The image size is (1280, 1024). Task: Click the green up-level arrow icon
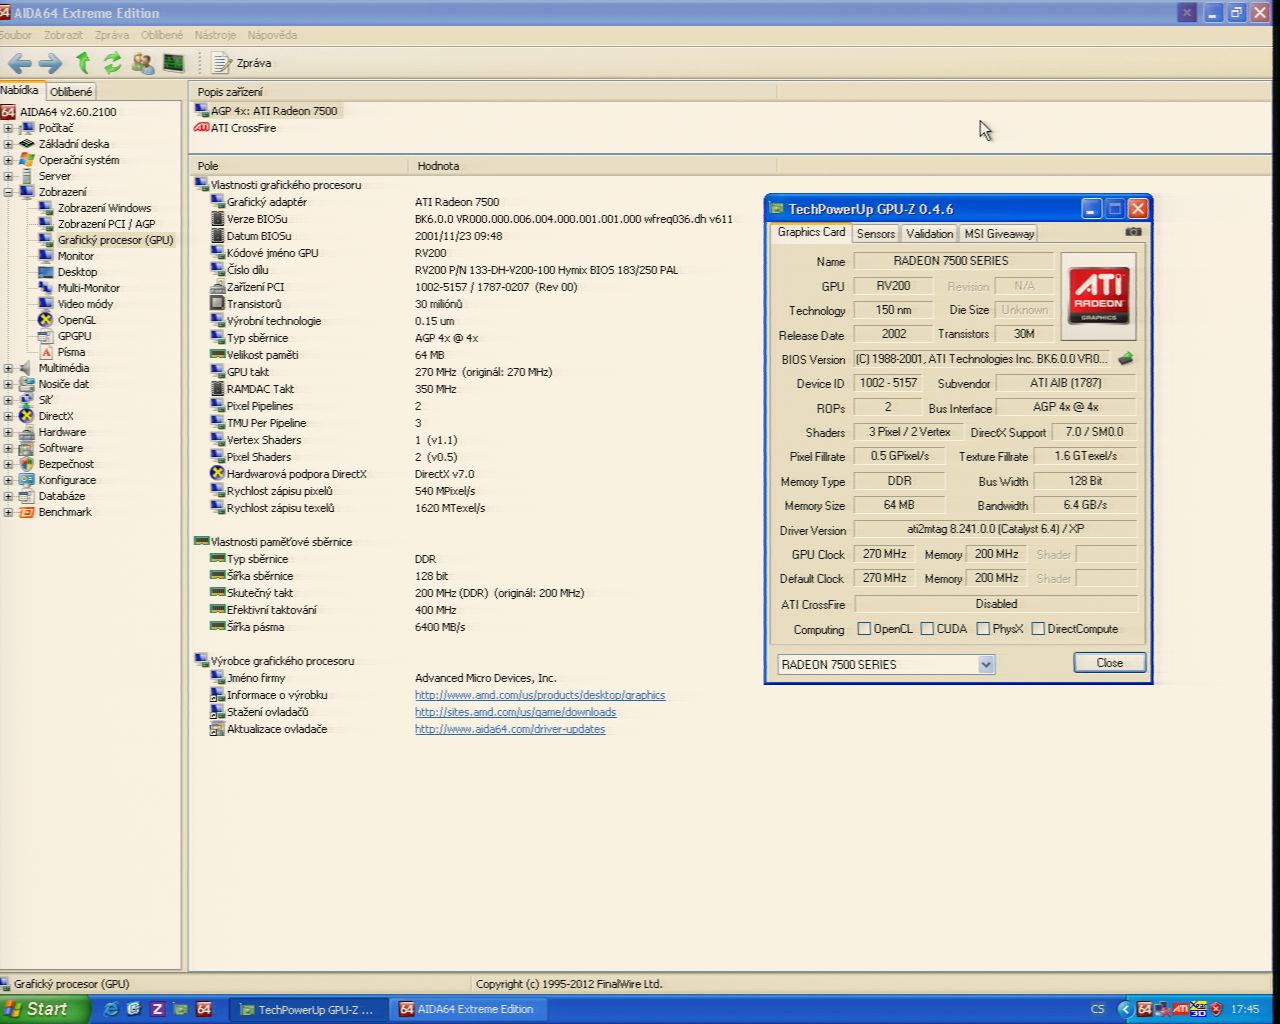(83, 63)
